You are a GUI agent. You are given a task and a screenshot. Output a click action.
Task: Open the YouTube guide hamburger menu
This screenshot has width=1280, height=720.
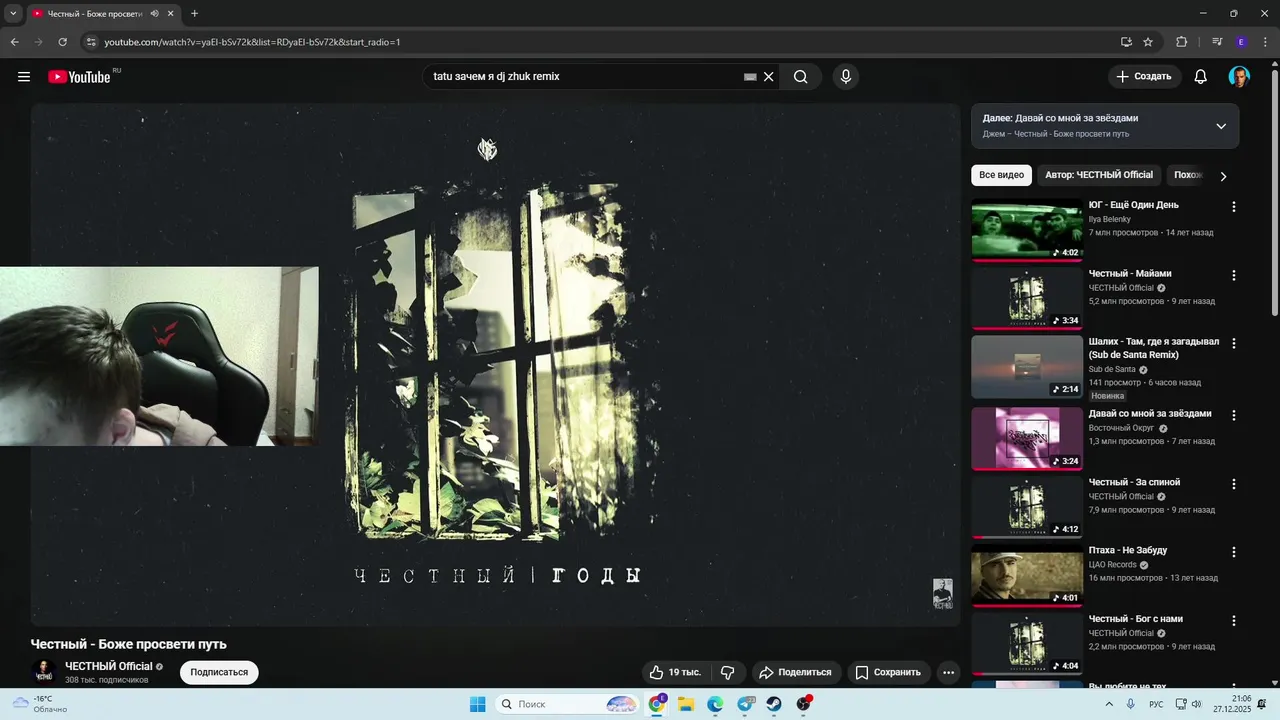point(24,77)
